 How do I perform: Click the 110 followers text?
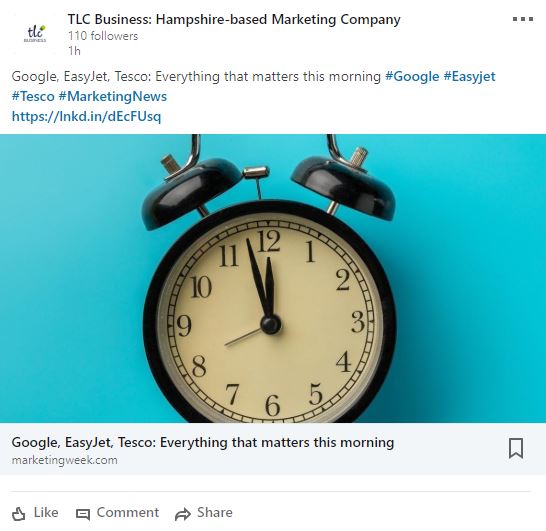[103, 36]
